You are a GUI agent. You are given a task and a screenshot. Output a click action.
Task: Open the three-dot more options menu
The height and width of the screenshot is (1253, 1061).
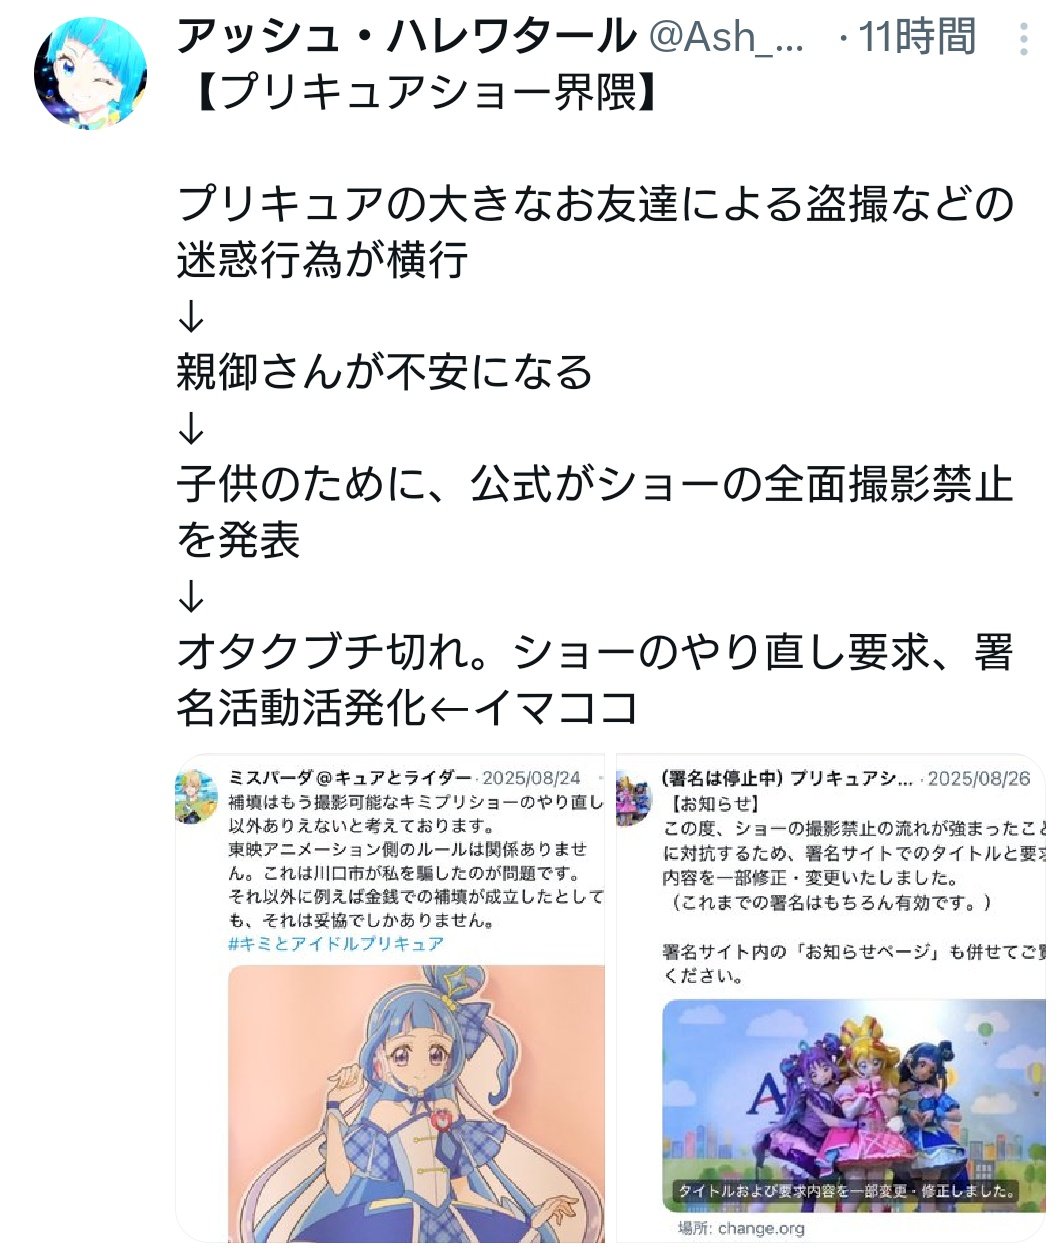coord(1023,38)
